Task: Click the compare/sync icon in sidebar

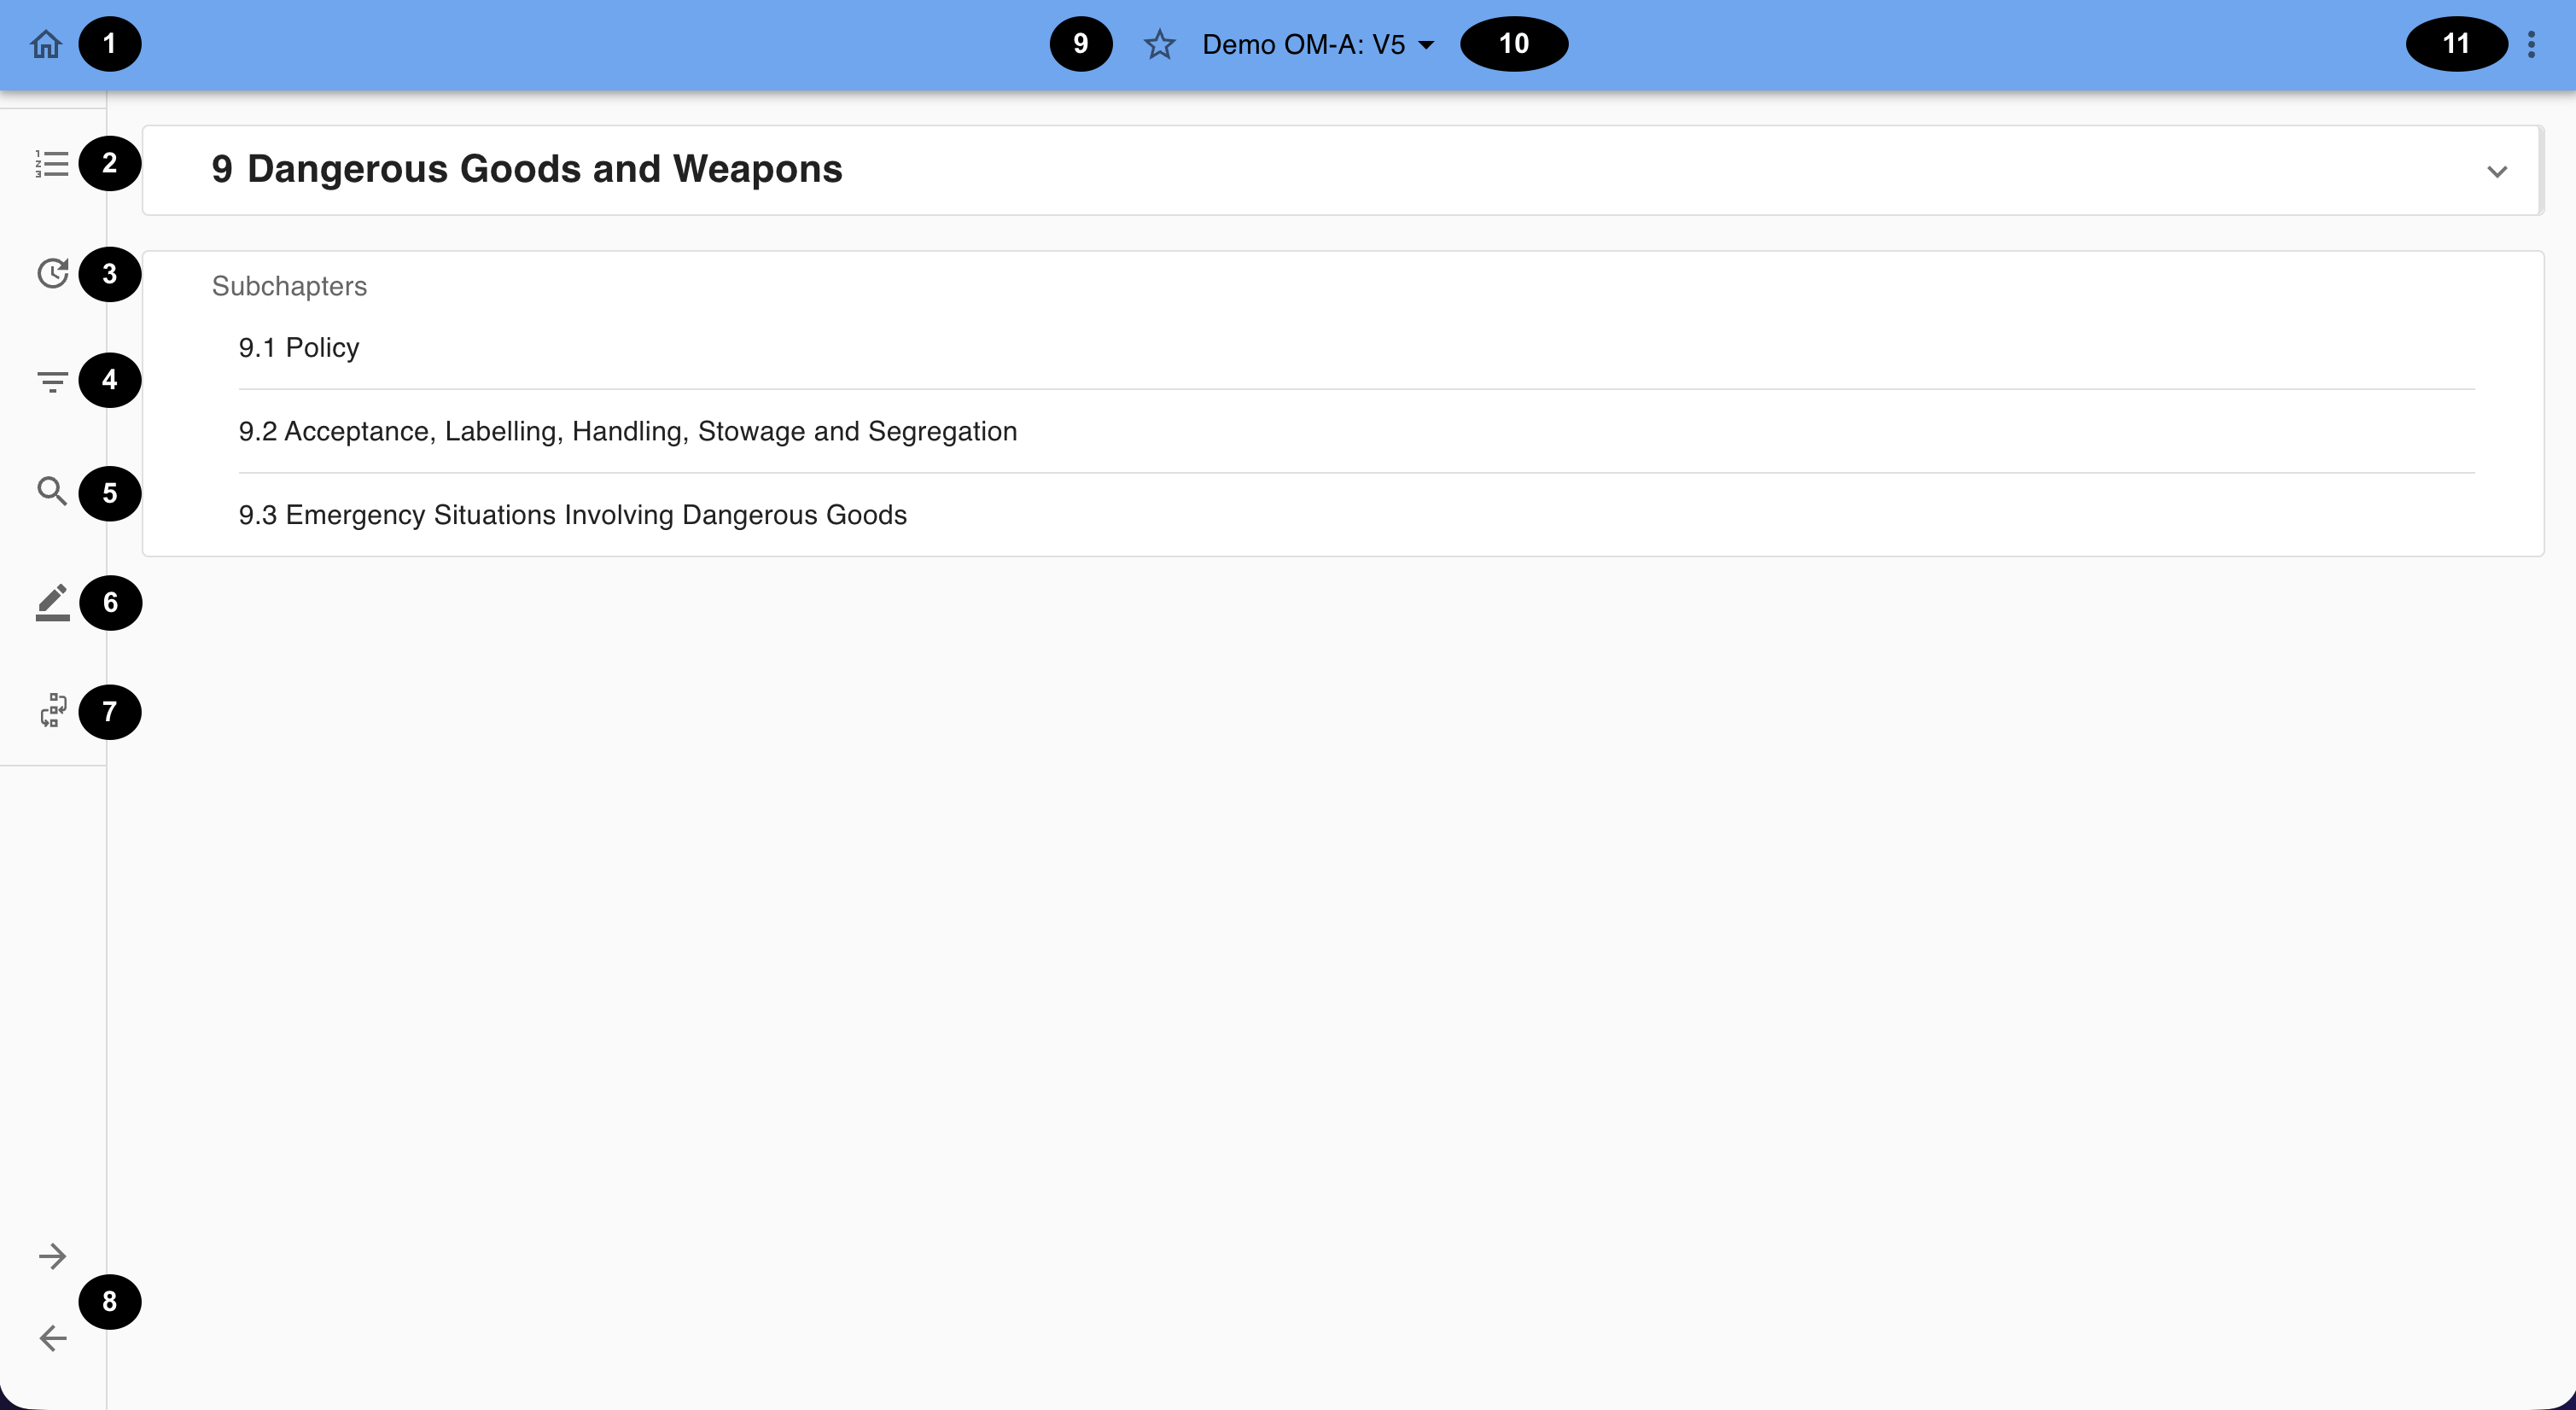Action: tap(52, 711)
